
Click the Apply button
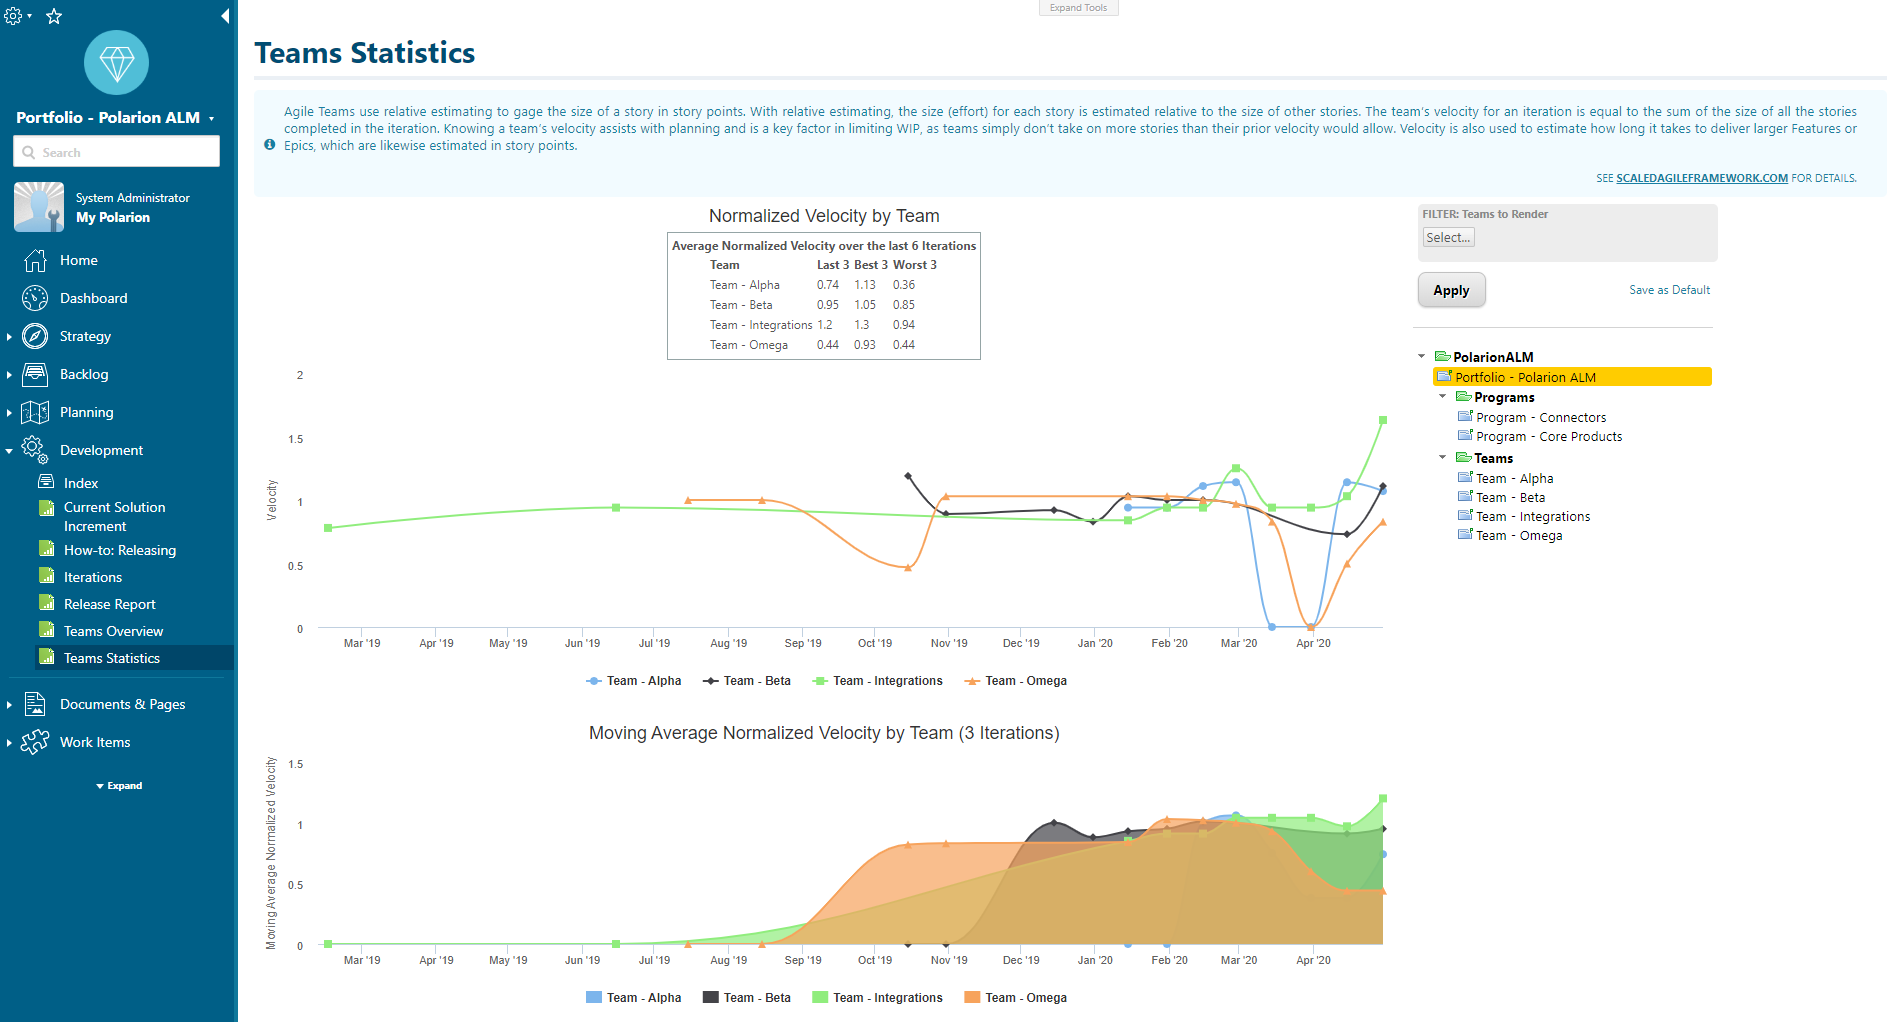point(1451,290)
